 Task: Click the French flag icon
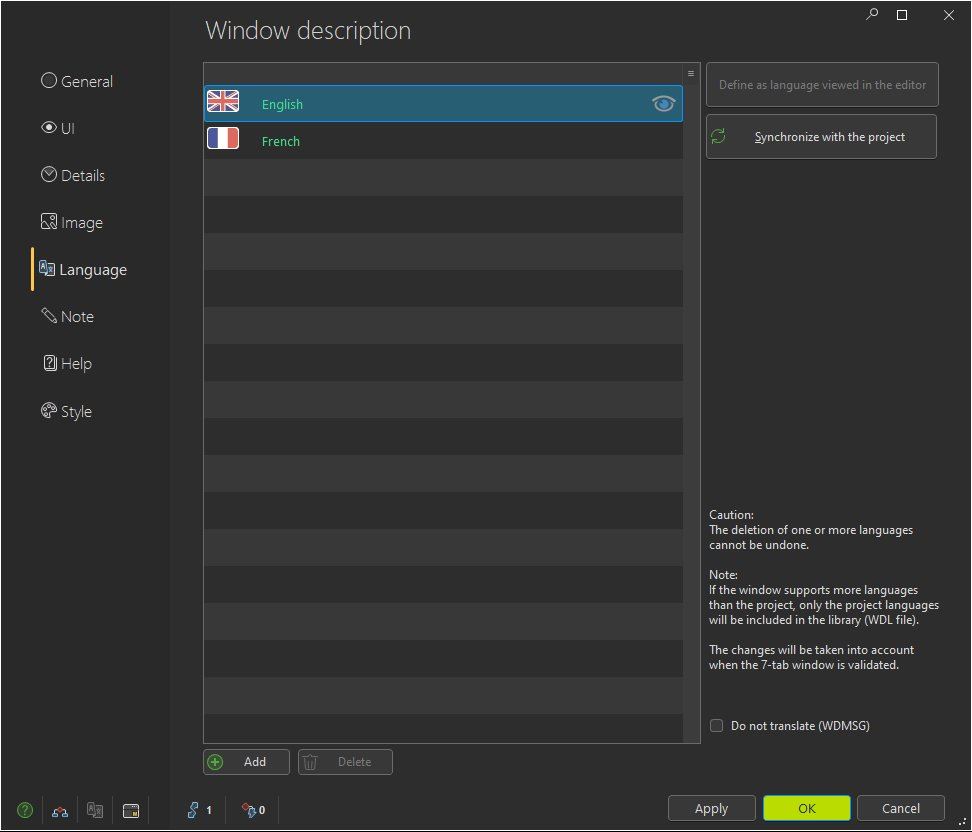click(223, 138)
